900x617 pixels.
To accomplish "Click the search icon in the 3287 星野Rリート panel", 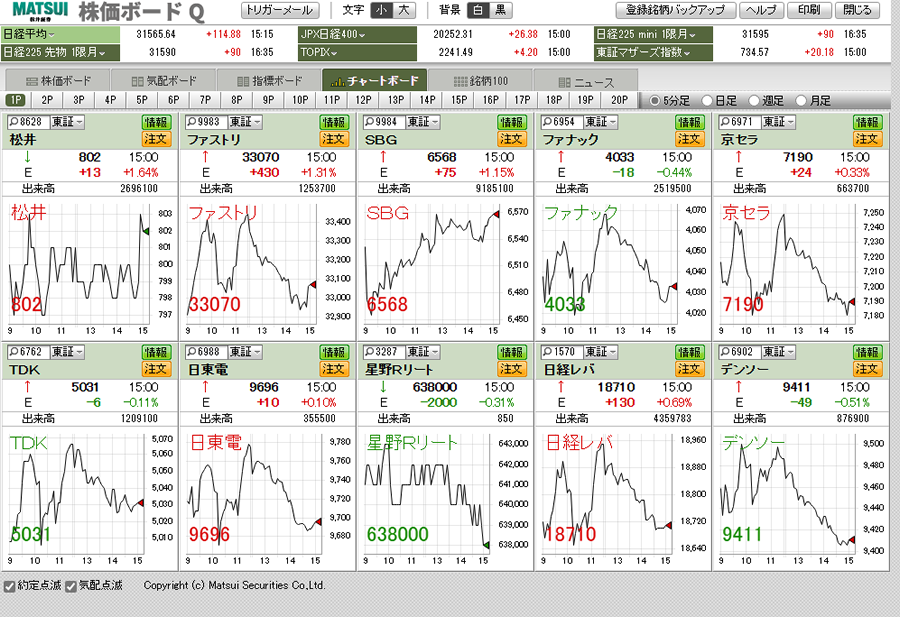I will 369,351.
